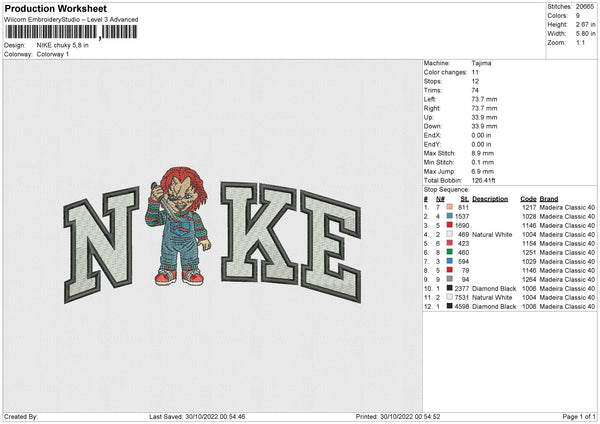
Task: Click the Total Bobbin value '126.41ft'
Action: [483, 180]
